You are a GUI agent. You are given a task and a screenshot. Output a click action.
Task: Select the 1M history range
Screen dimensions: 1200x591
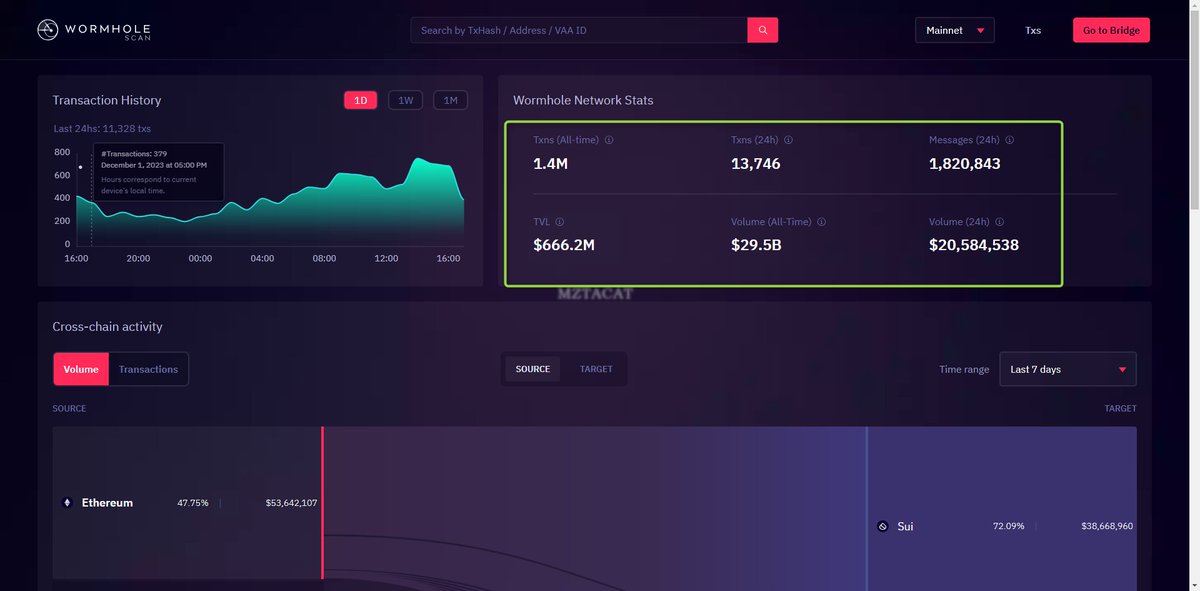tap(450, 100)
